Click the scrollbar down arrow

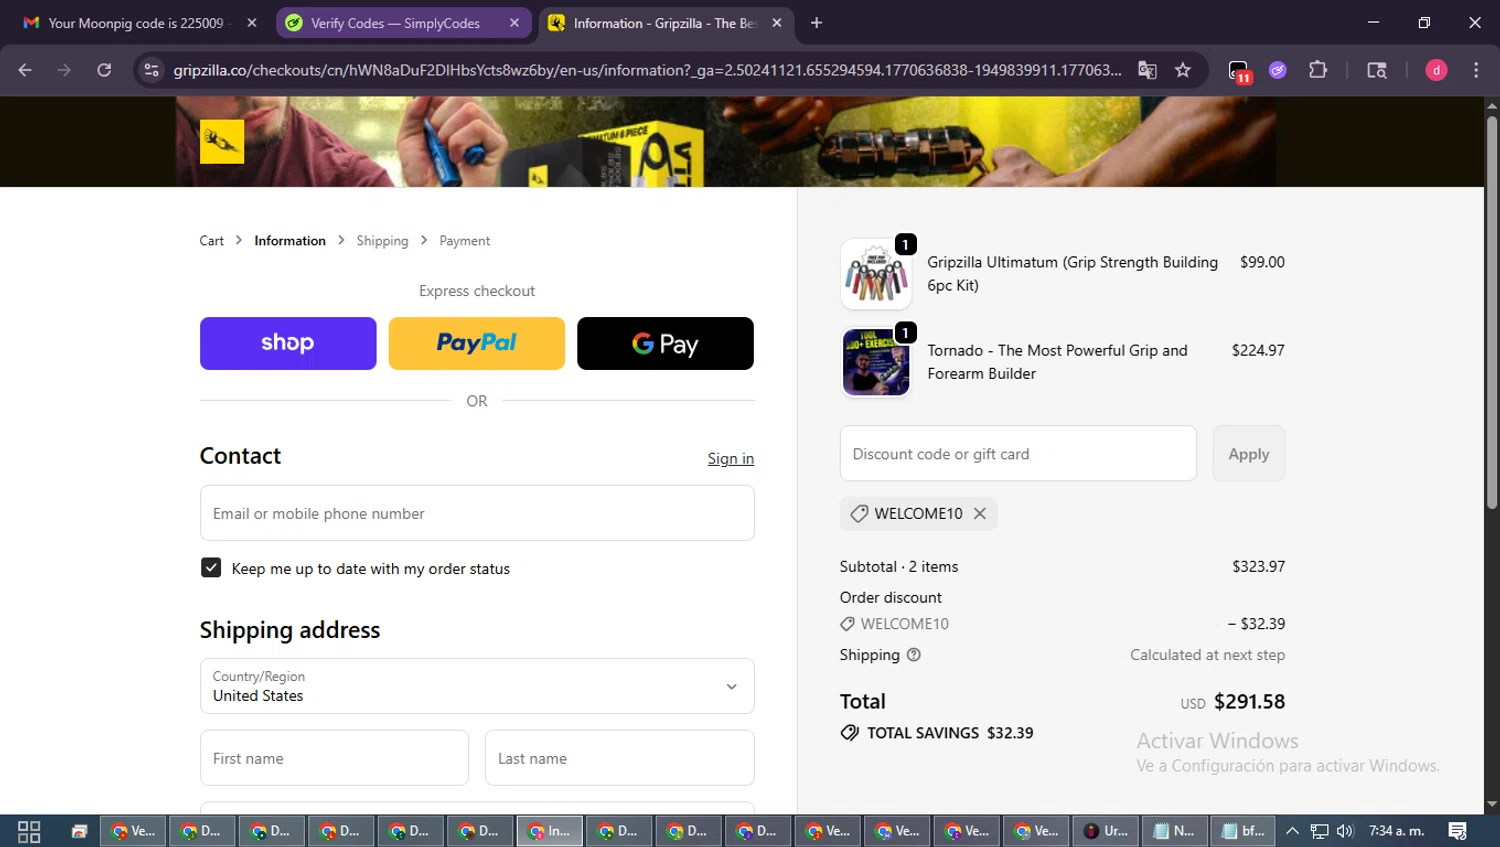[x=1491, y=804]
